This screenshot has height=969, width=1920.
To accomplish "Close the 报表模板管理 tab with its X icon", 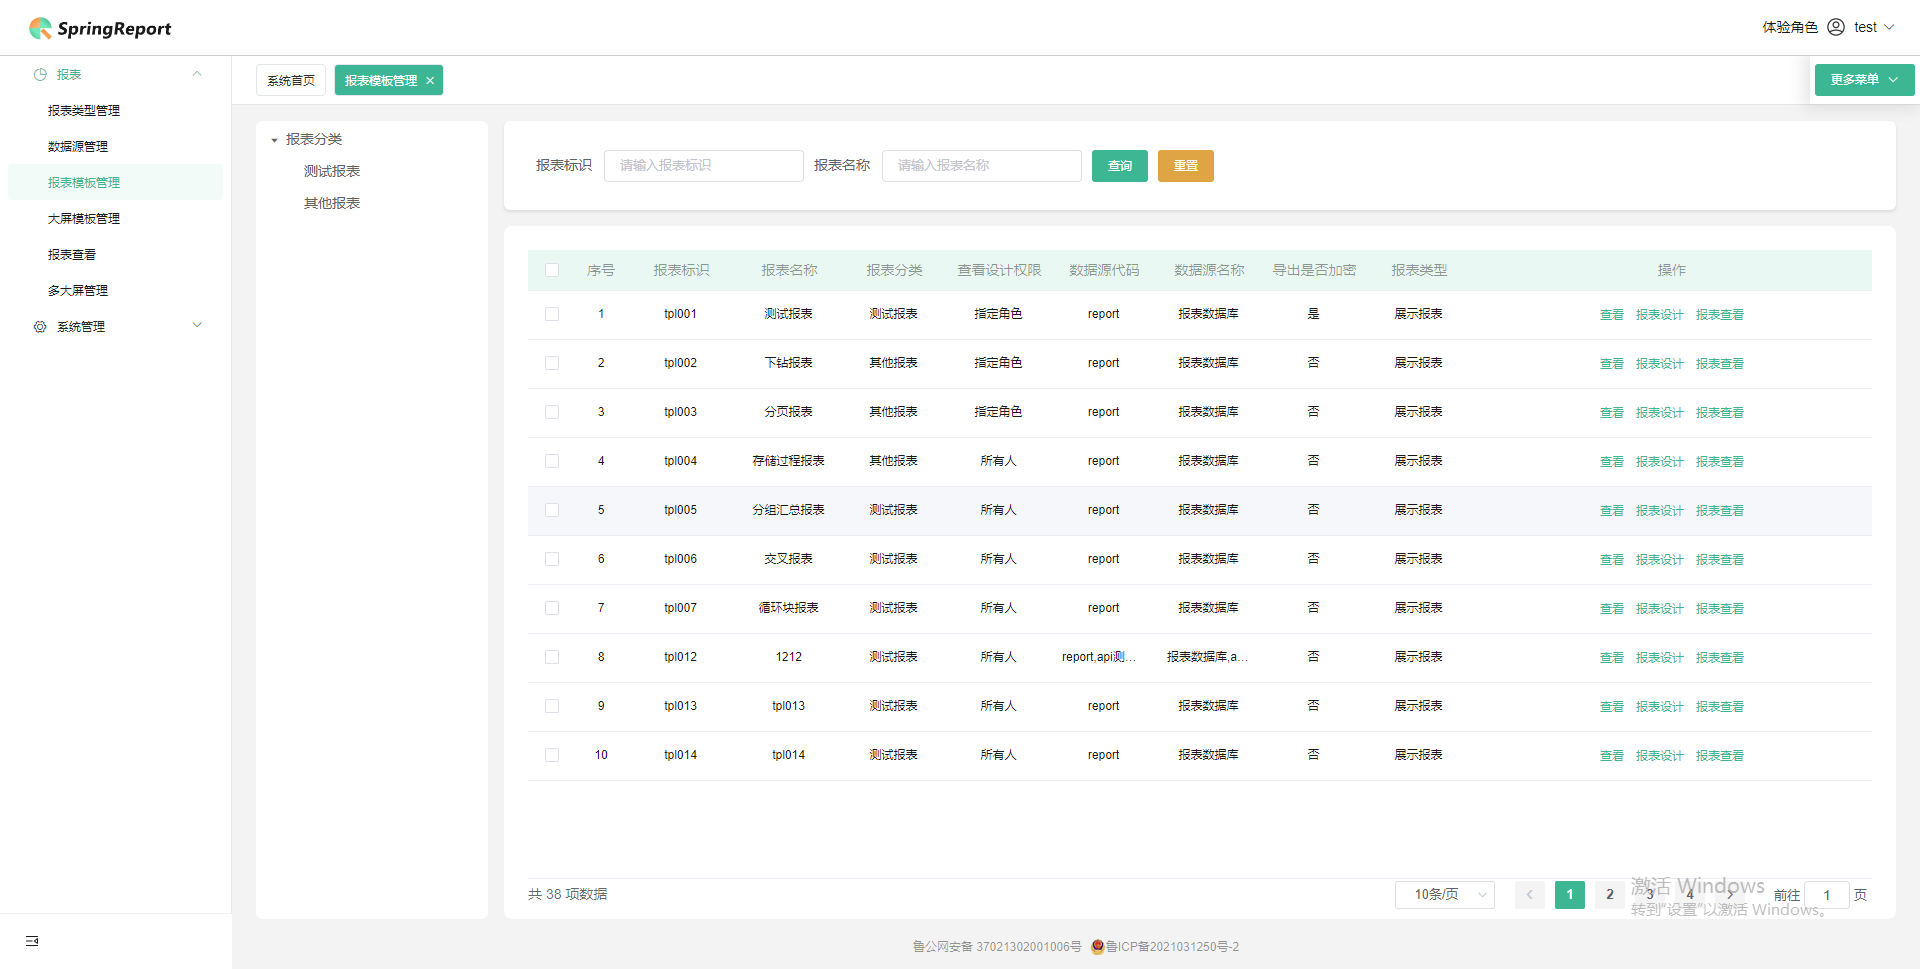I will [x=430, y=80].
